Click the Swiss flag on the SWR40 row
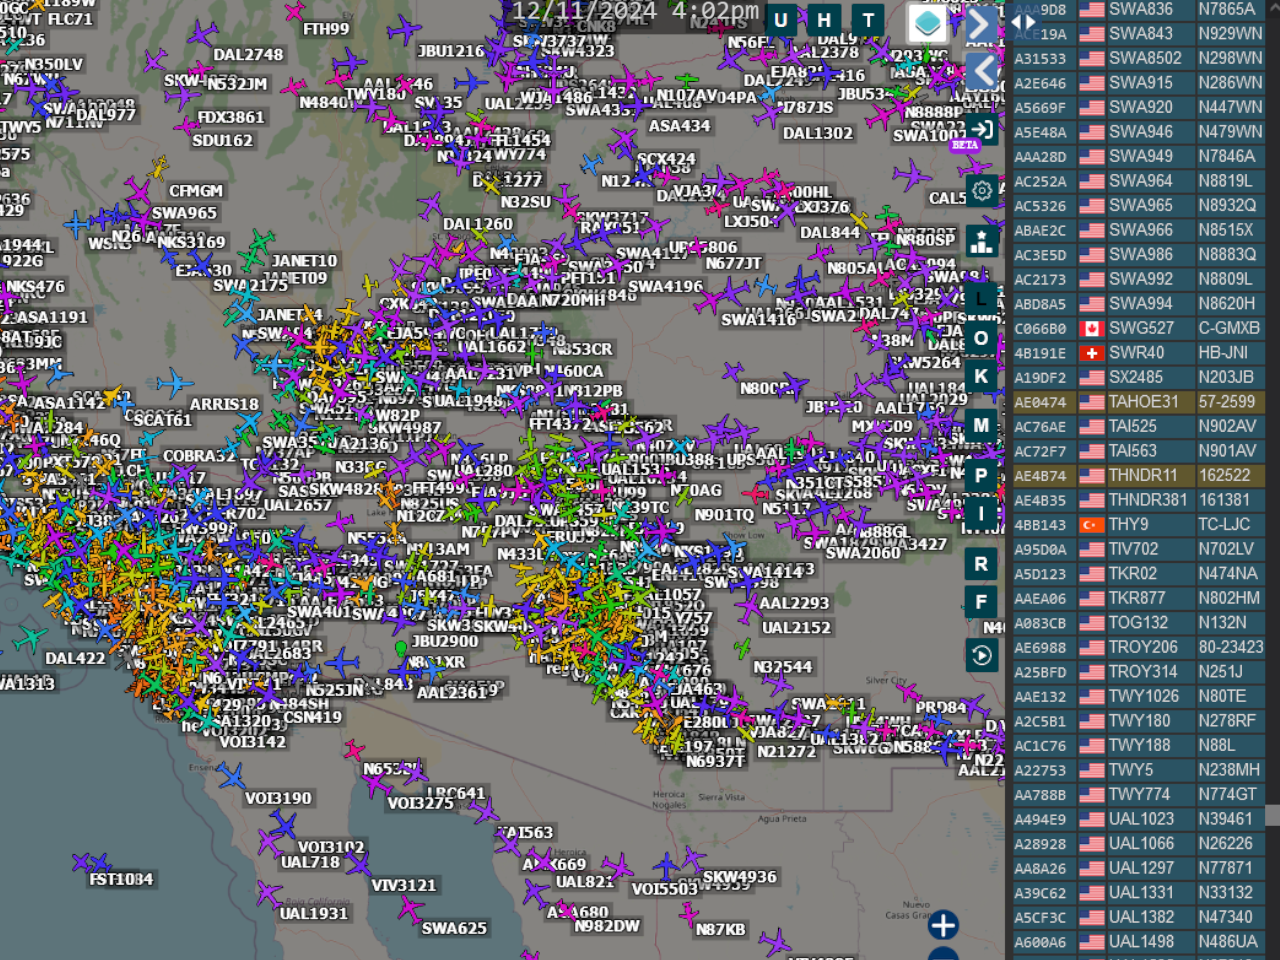The width and height of the screenshot is (1280, 960). click(1091, 353)
